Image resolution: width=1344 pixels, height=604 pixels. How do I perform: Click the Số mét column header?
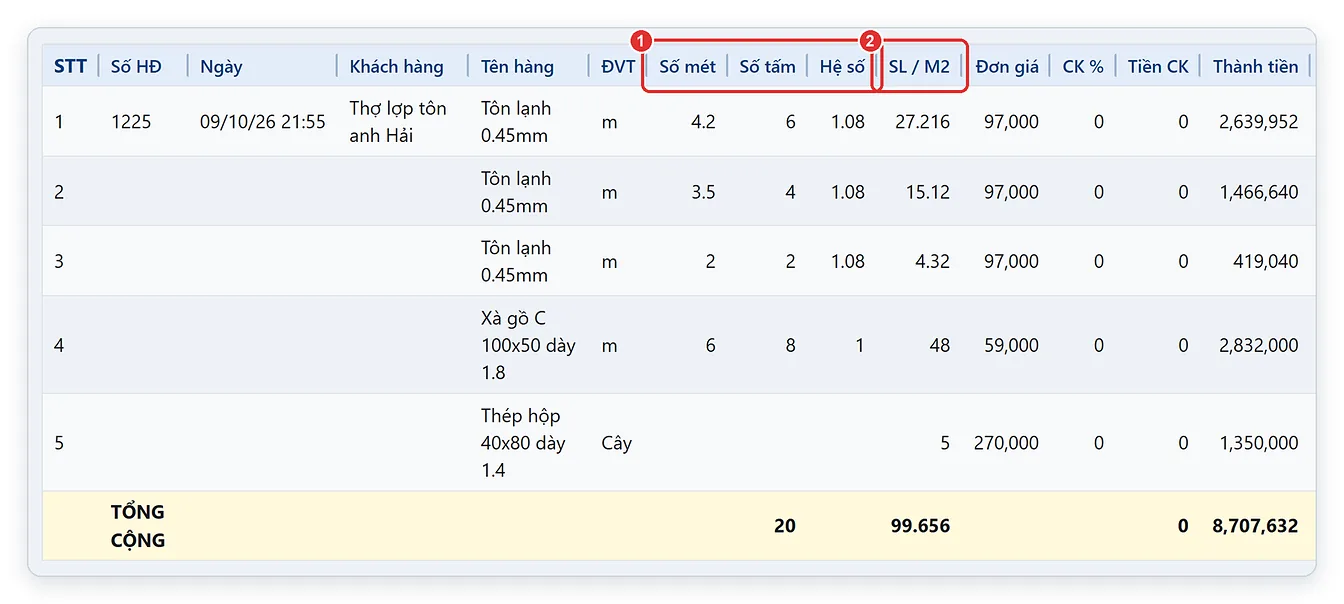tap(688, 67)
